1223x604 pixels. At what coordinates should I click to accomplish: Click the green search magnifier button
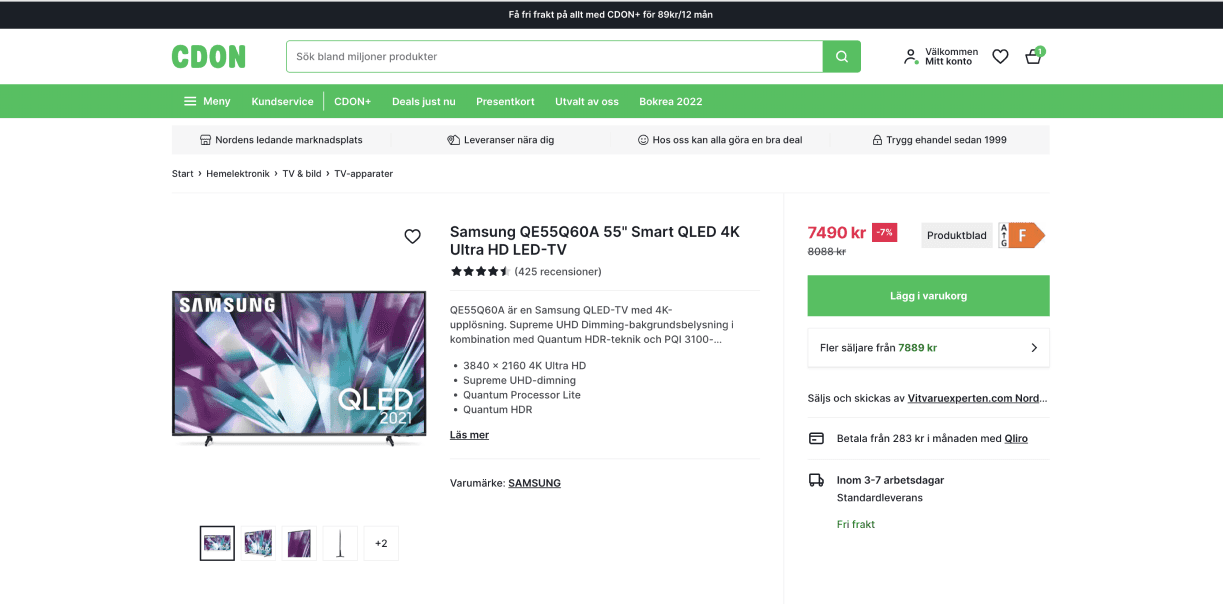842,57
